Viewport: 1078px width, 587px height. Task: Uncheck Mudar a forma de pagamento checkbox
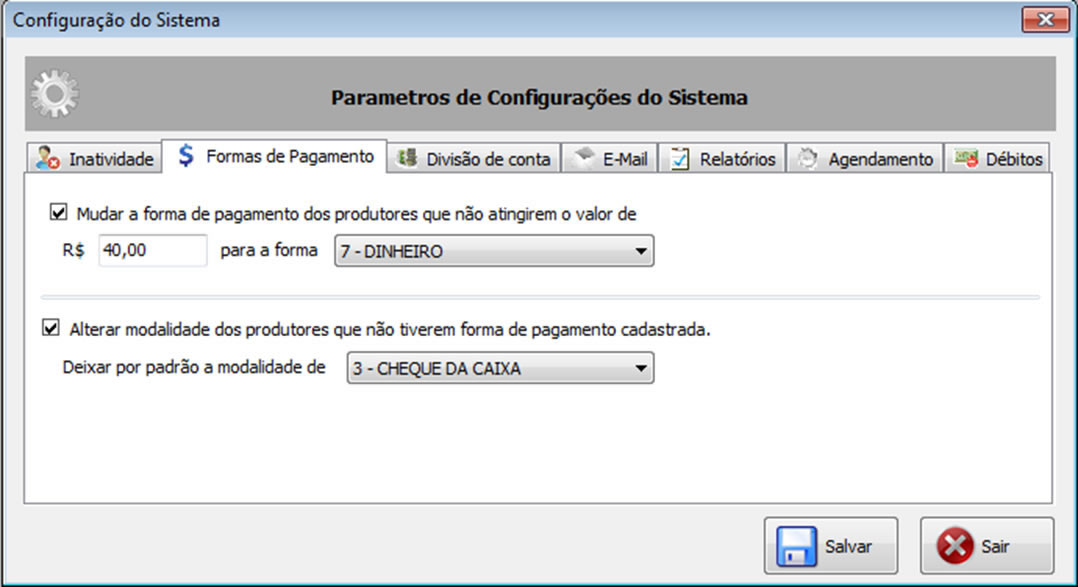(x=58, y=212)
